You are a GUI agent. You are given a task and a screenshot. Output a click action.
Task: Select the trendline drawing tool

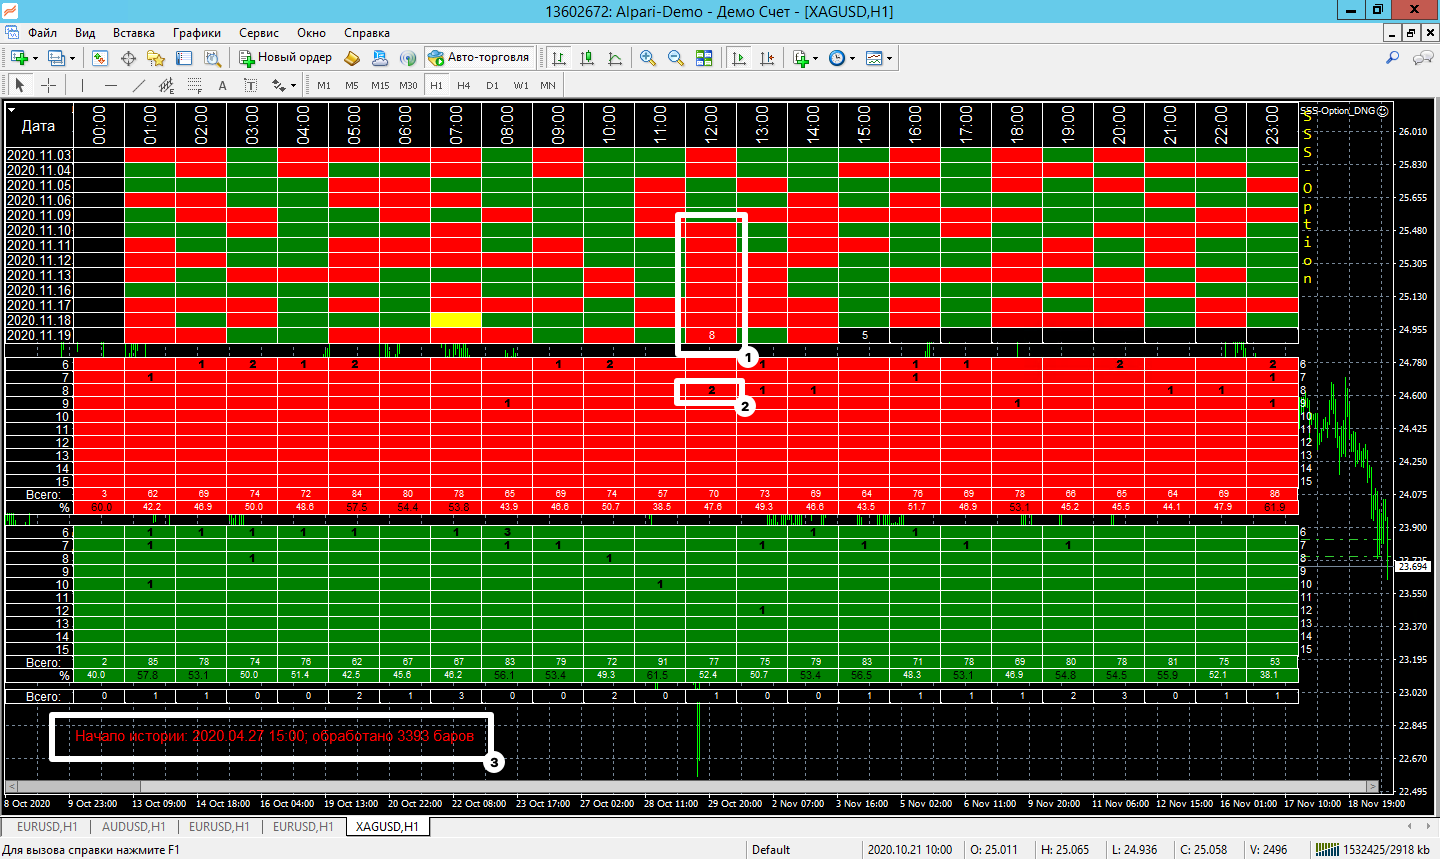coord(139,85)
